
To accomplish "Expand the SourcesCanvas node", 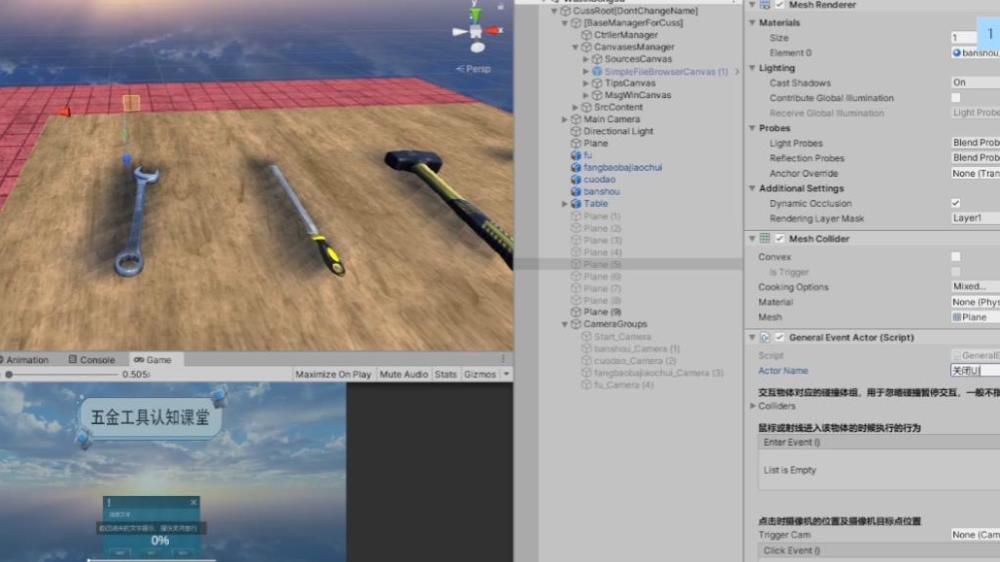I will (x=586, y=59).
